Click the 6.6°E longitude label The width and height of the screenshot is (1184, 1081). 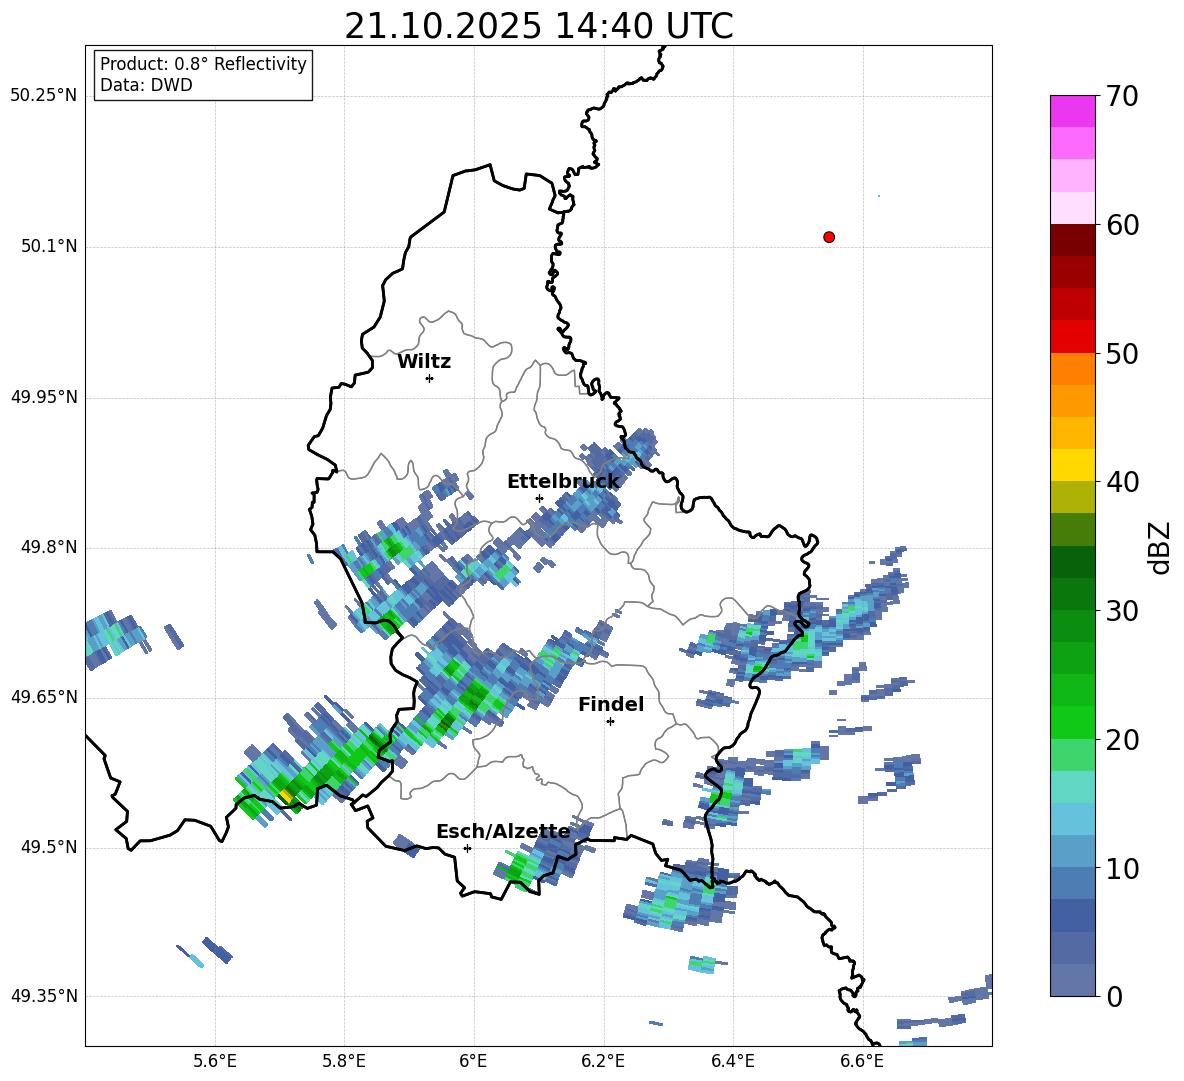[862, 1061]
